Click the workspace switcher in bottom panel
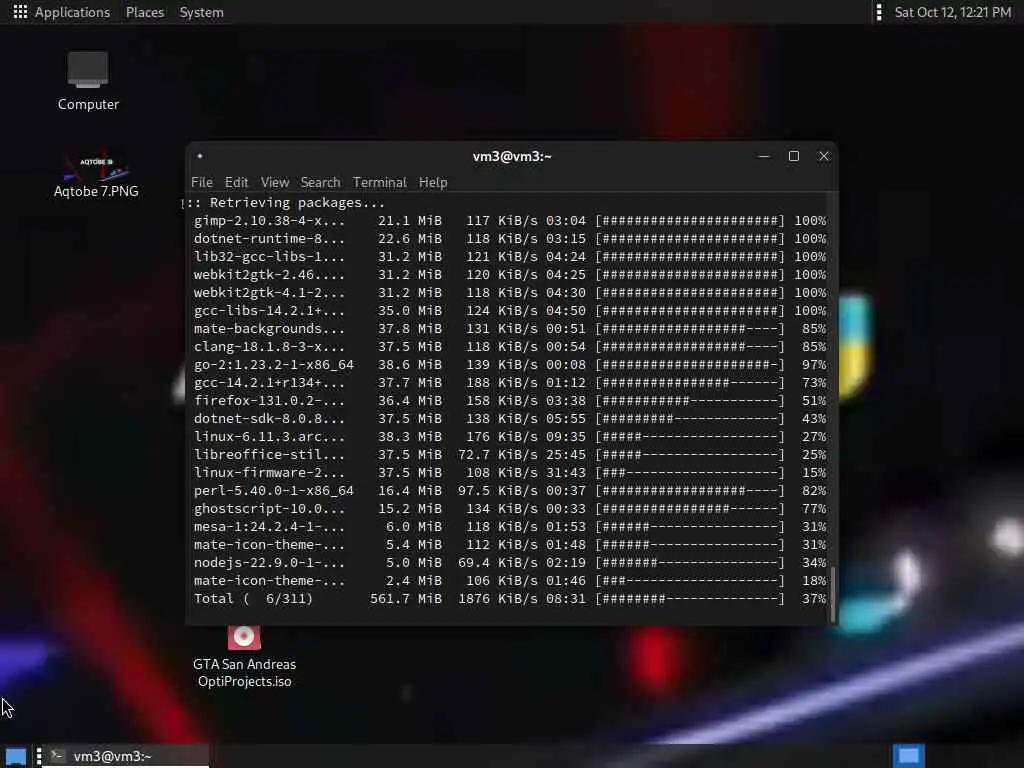The image size is (1024, 768). tap(908, 756)
